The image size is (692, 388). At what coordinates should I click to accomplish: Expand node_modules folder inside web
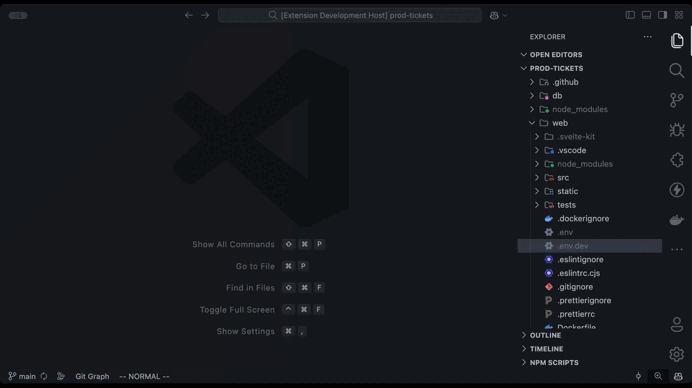pos(537,164)
